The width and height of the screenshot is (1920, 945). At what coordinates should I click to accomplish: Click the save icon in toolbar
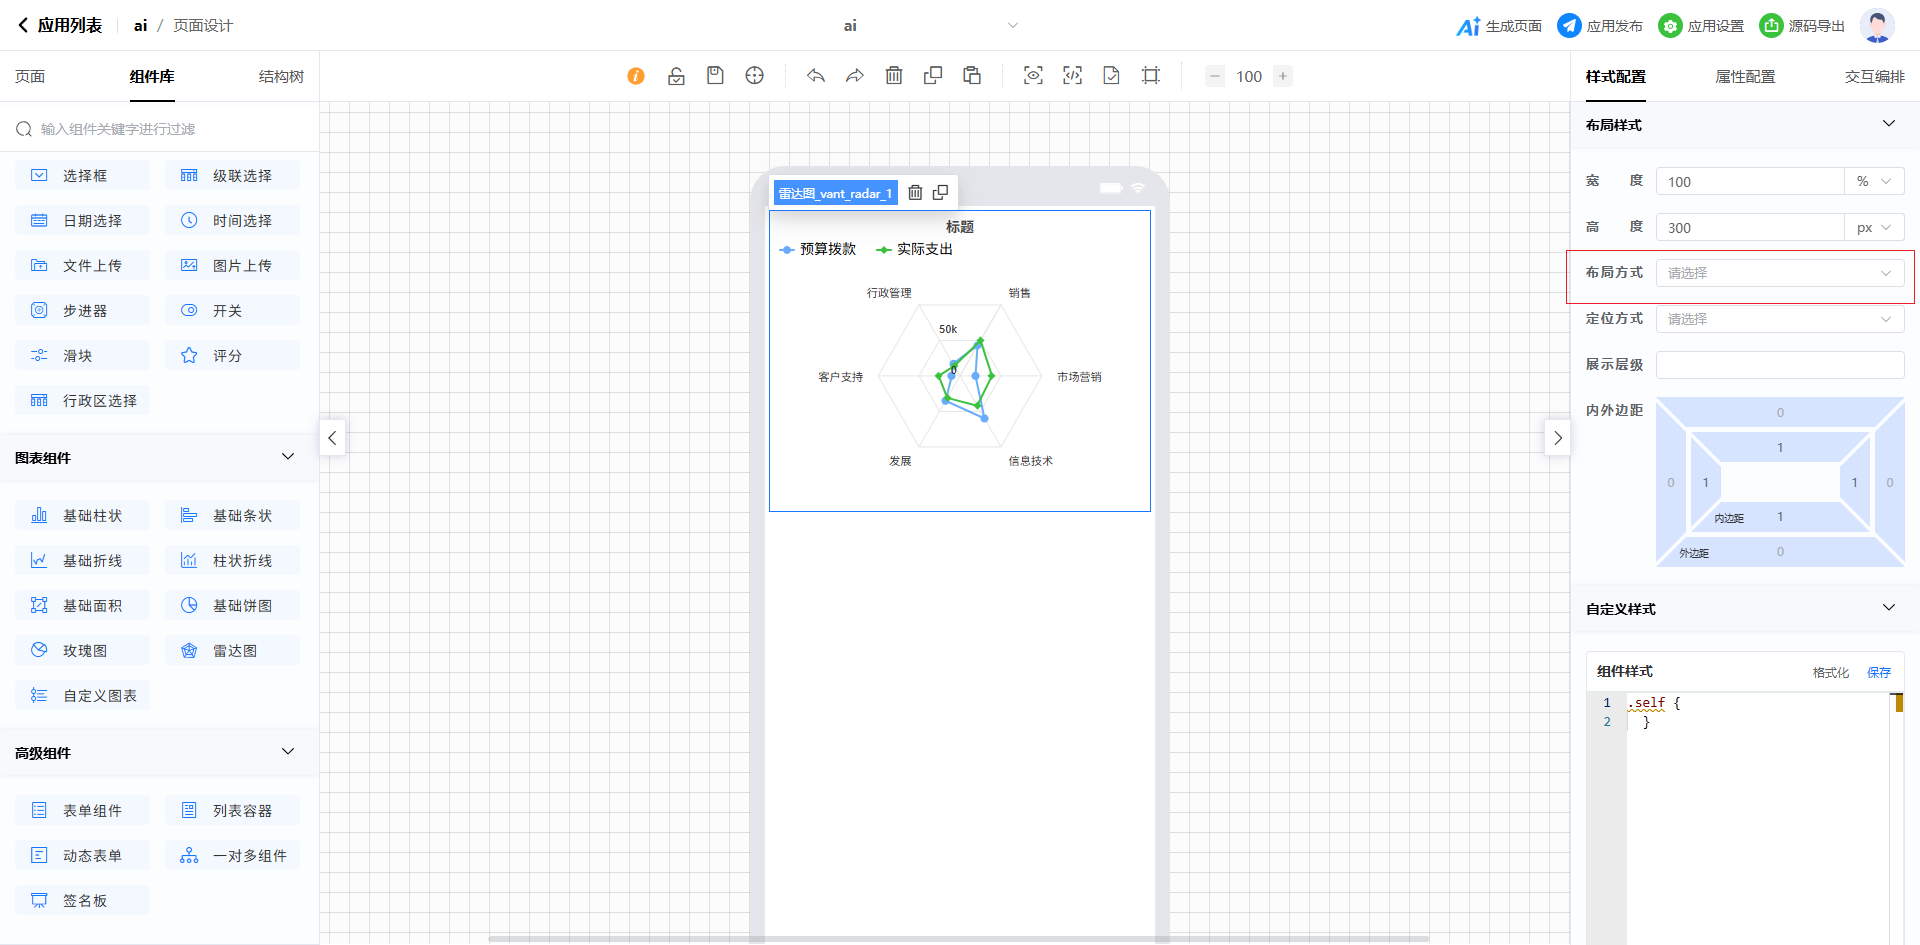click(x=715, y=76)
